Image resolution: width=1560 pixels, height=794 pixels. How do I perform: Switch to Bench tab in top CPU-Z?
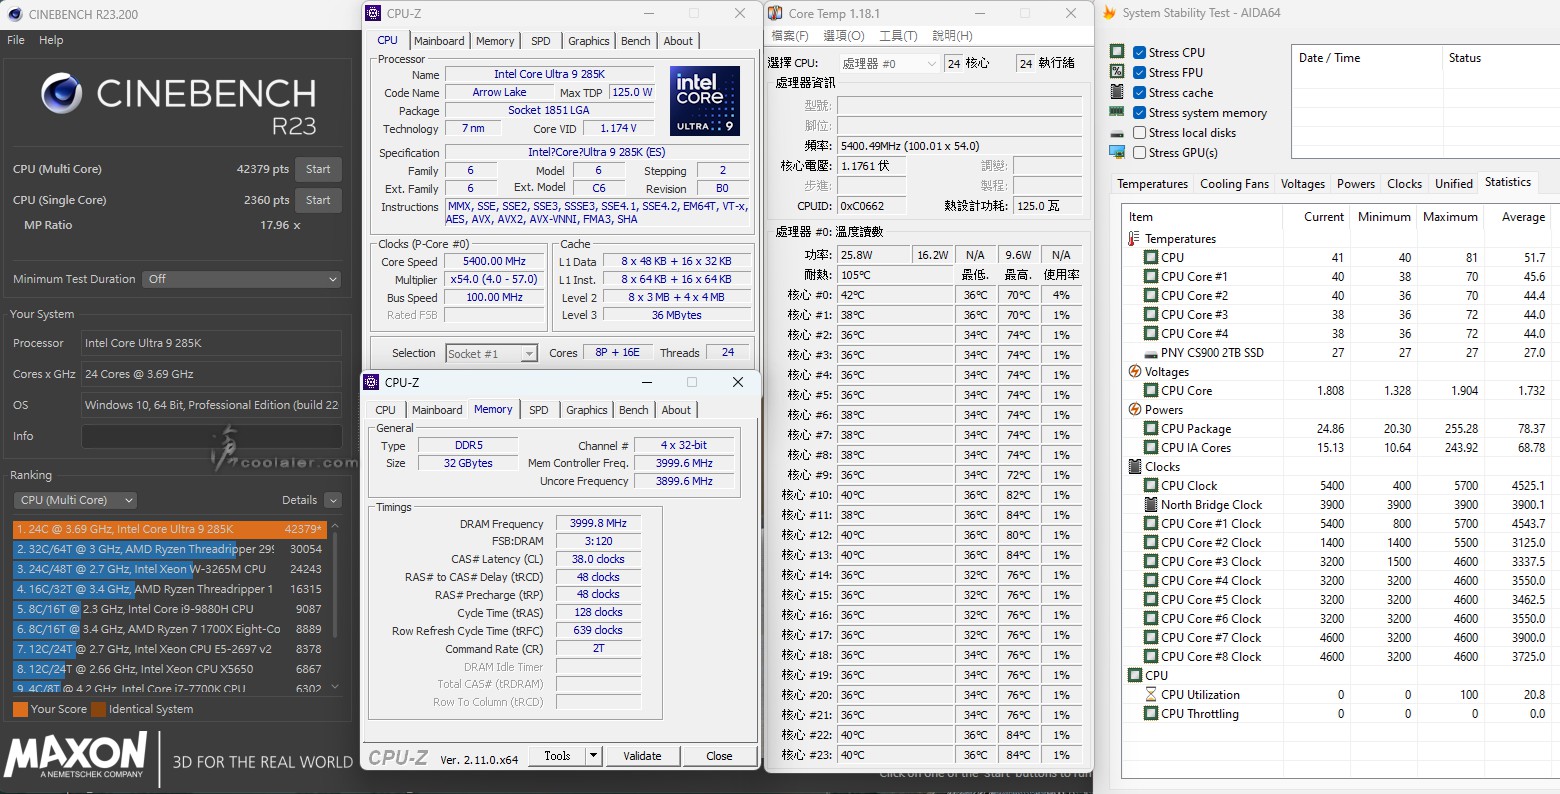click(636, 41)
